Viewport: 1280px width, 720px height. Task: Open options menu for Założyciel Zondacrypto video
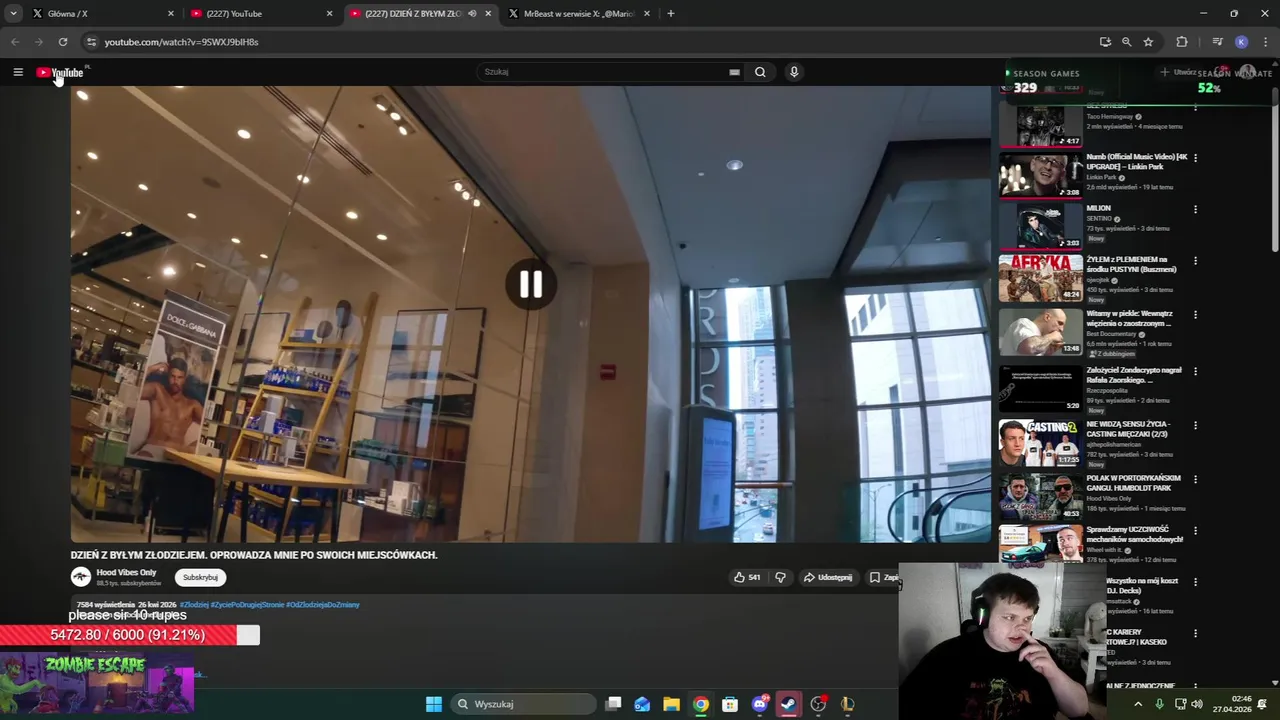[1195, 371]
